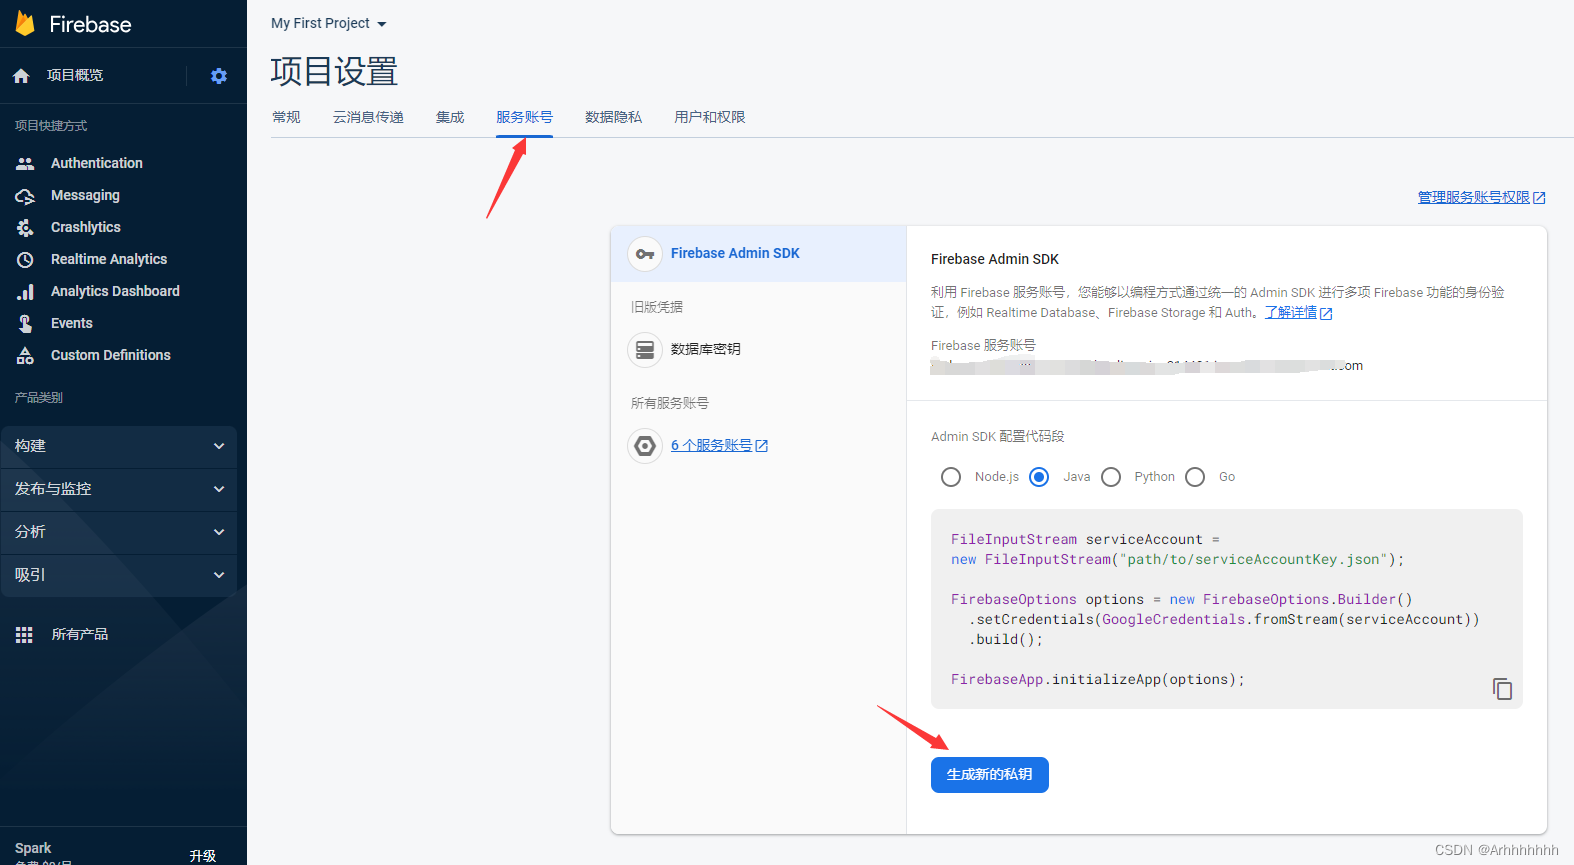This screenshot has height=865, width=1574.
Task: Click the database icon for 数据库密钥
Action: [645, 350]
